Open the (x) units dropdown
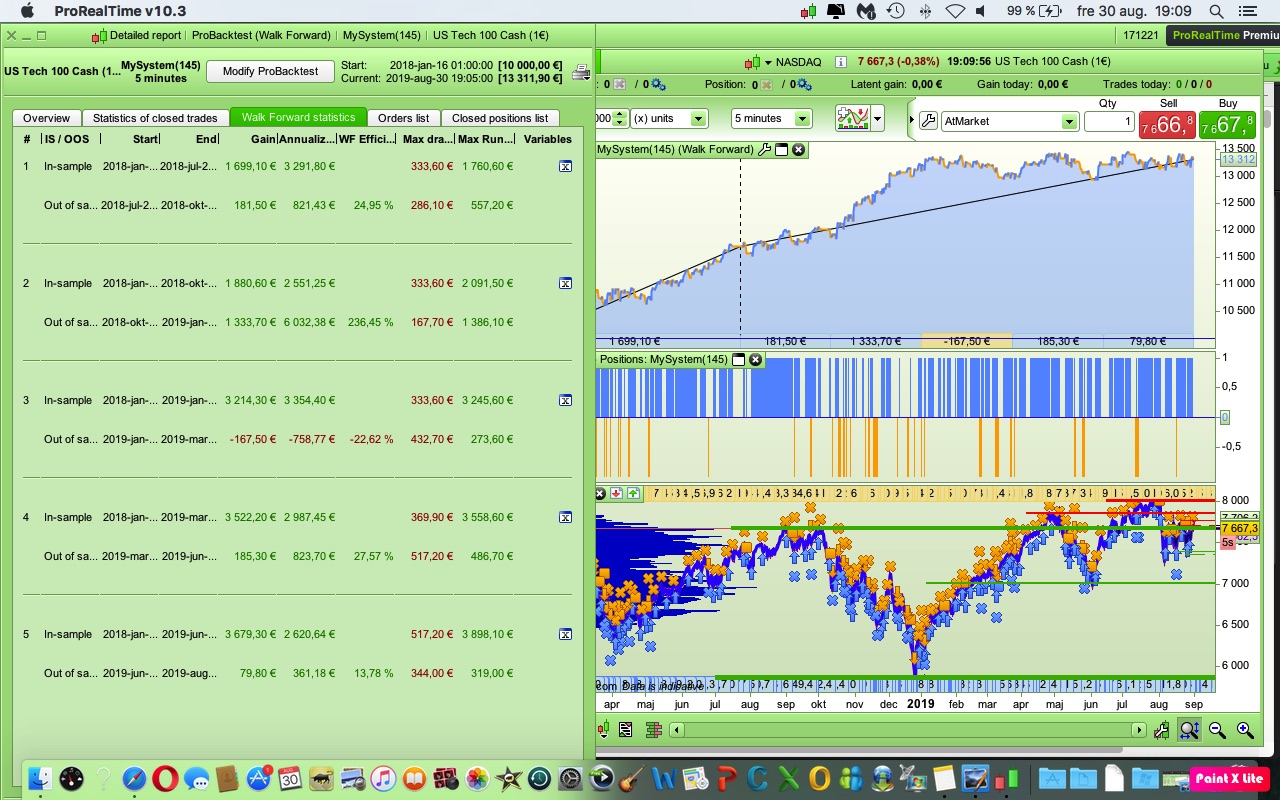This screenshot has width=1280, height=800. (x=698, y=119)
